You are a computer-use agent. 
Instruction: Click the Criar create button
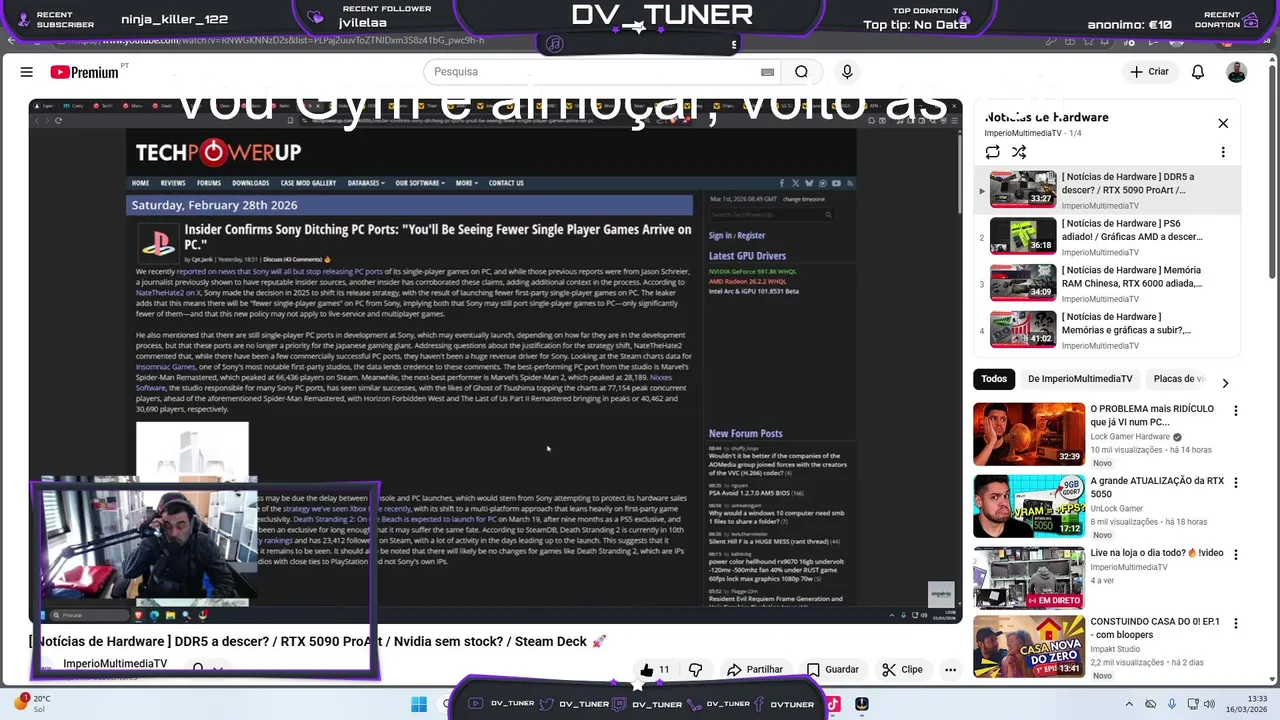[1149, 72]
